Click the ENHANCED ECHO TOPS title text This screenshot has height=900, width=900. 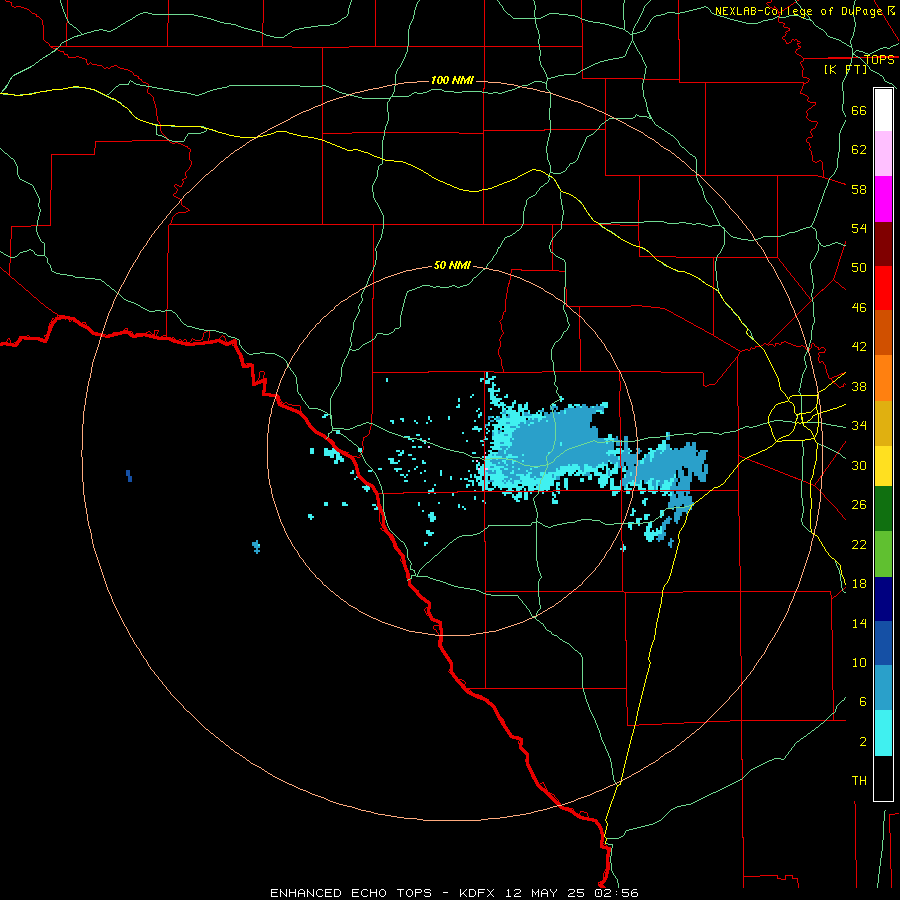coord(351,893)
